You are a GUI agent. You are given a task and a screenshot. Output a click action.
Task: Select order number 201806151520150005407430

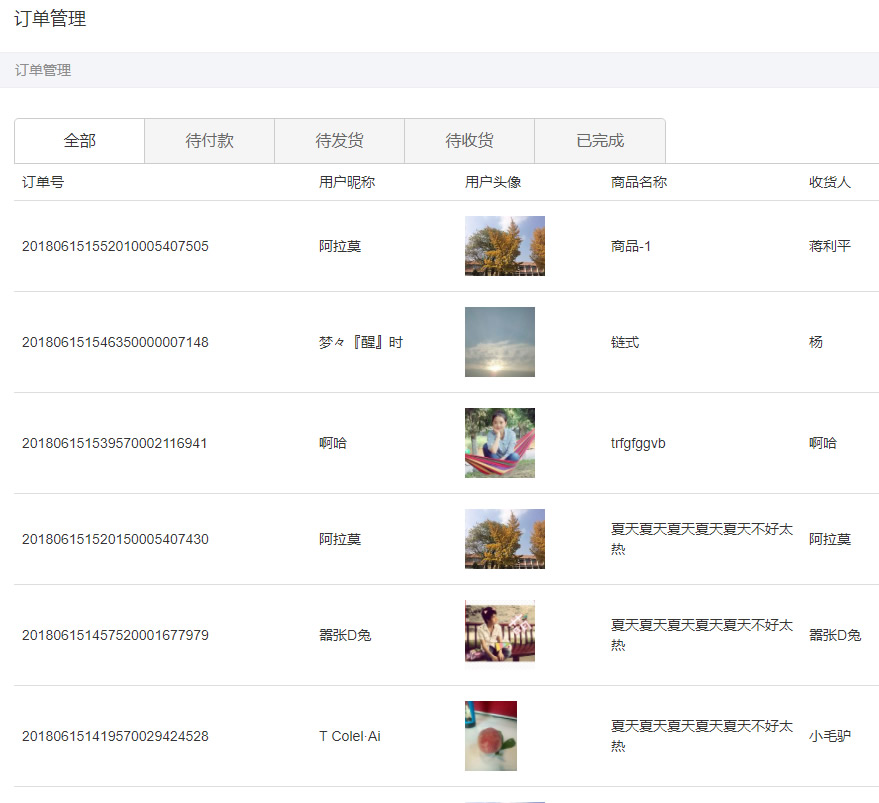115,539
